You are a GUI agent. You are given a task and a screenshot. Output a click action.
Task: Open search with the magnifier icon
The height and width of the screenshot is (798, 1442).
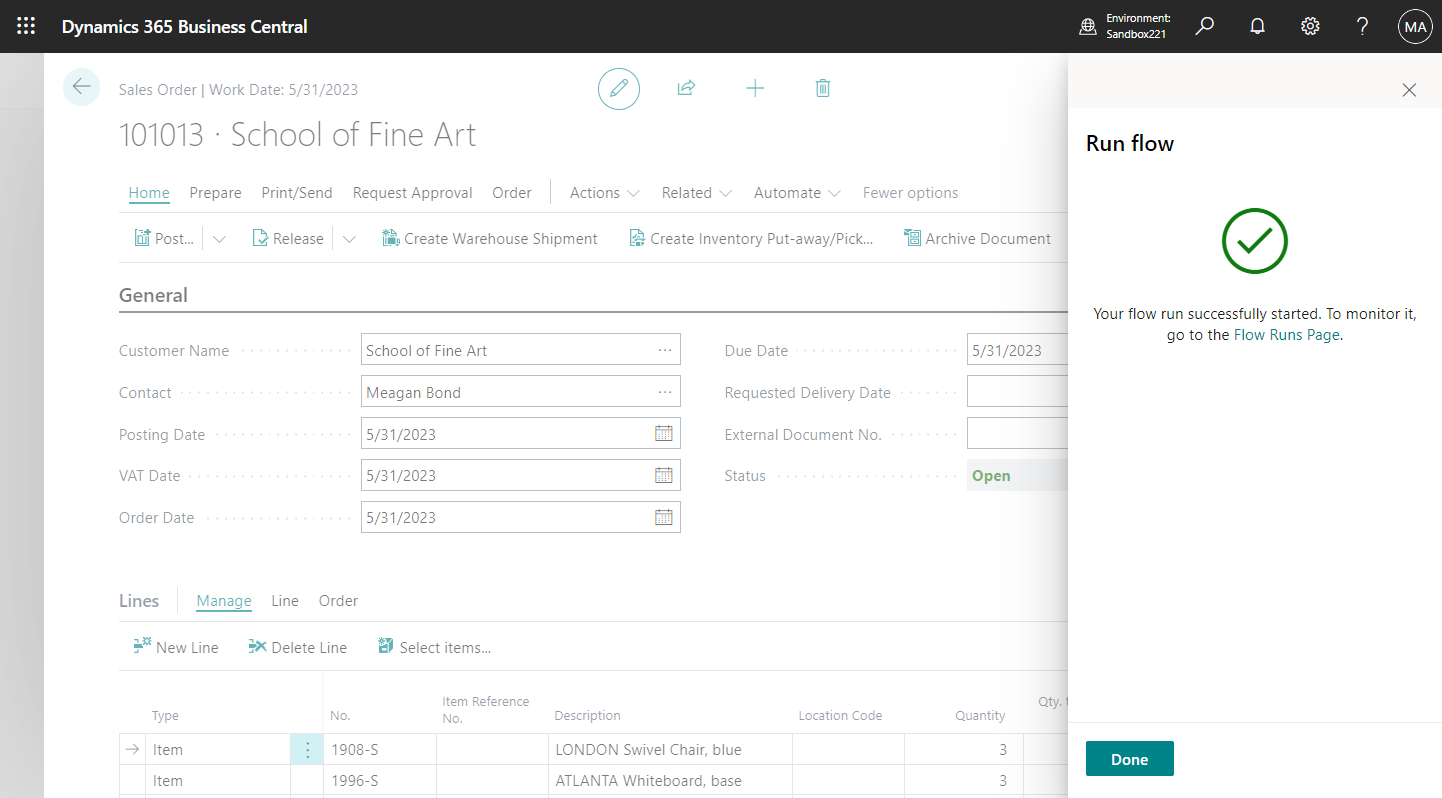click(x=1205, y=26)
